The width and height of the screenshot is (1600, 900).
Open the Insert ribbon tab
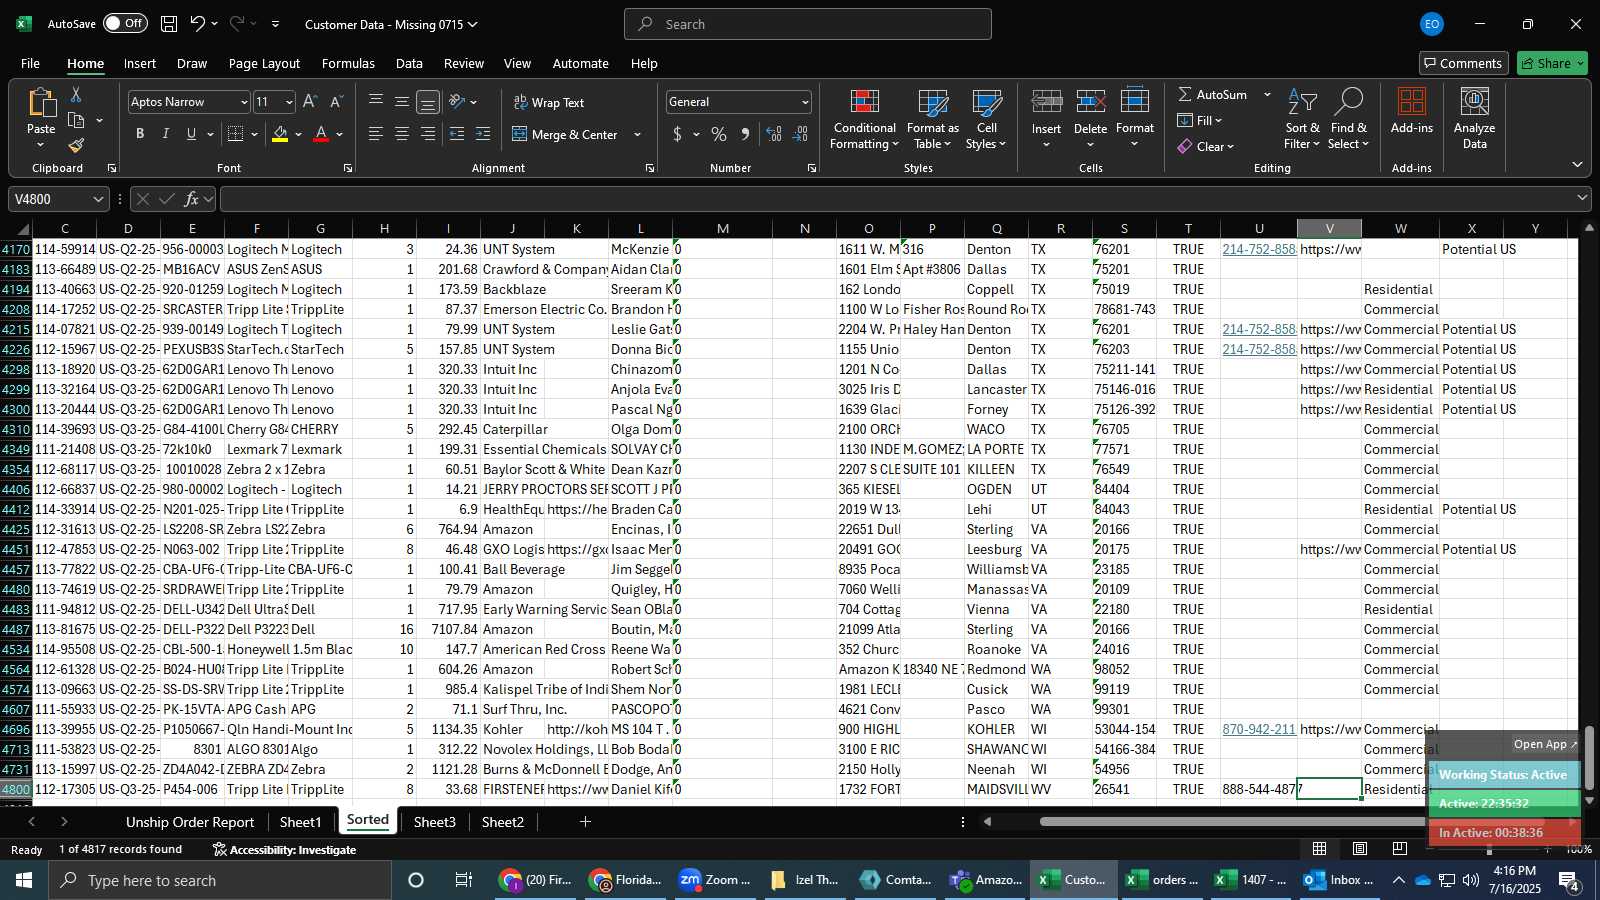[x=140, y=63]
